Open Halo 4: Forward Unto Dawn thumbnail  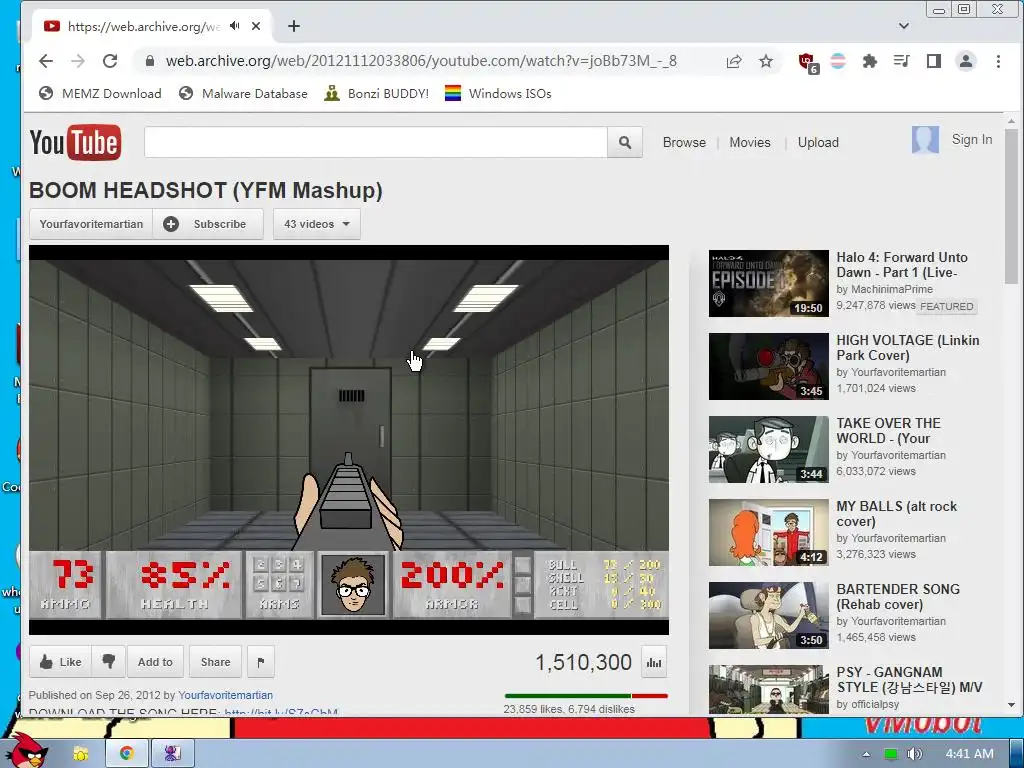pyautogui.click(x=769, y=283)
